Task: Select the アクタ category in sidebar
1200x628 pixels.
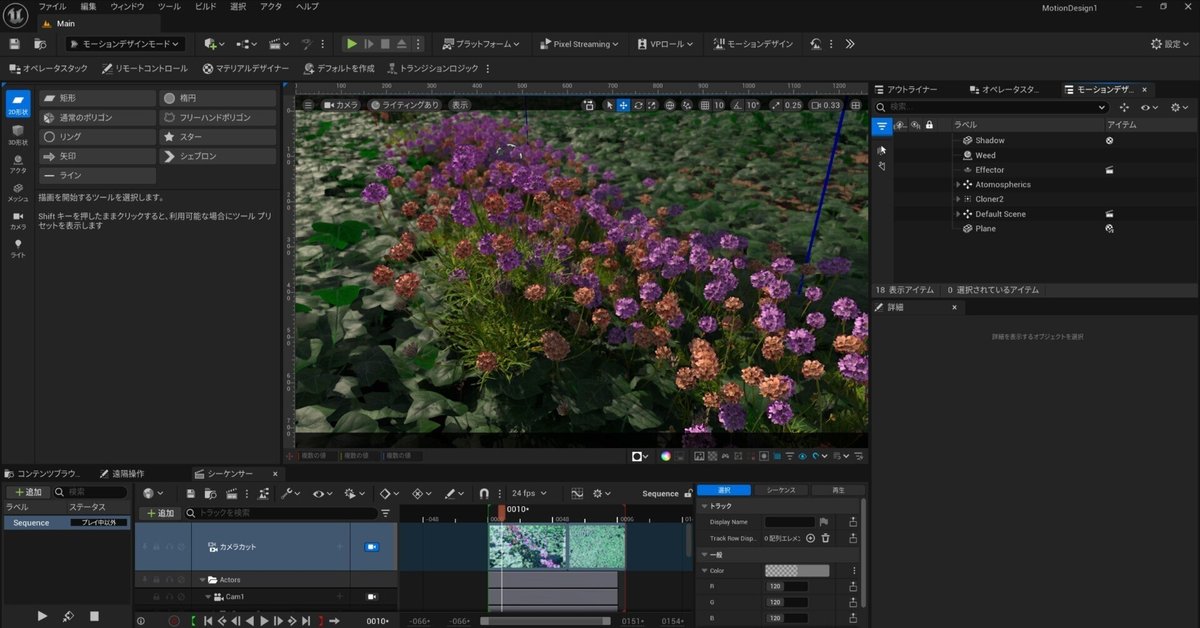Action: coord(18,163)
